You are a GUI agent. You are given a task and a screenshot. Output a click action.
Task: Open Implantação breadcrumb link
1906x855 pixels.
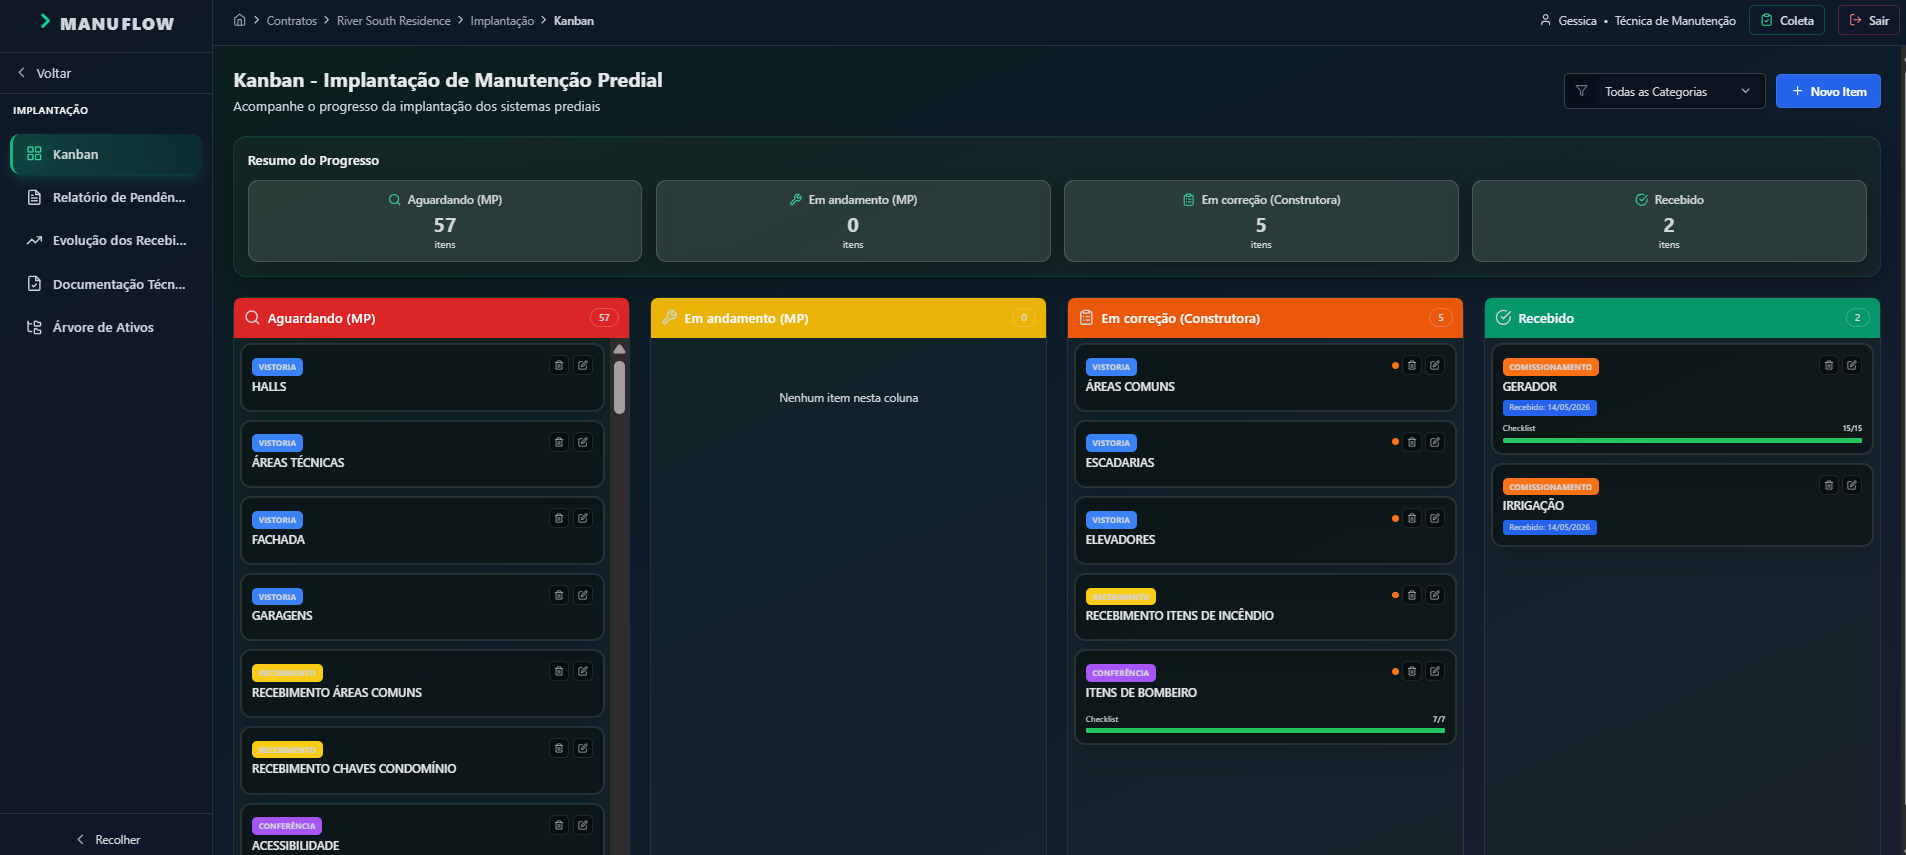pyautogui.click(x=502, y=20)
